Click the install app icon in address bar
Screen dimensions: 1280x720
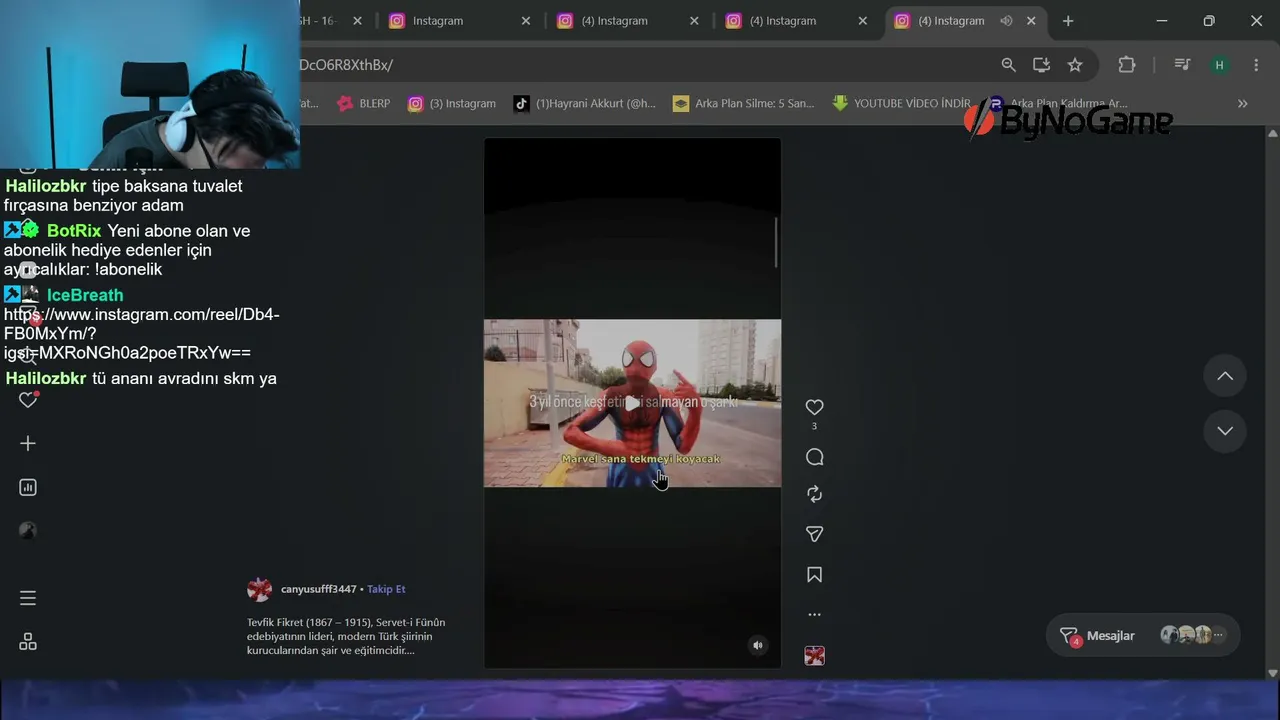(x=1041, y=65)
